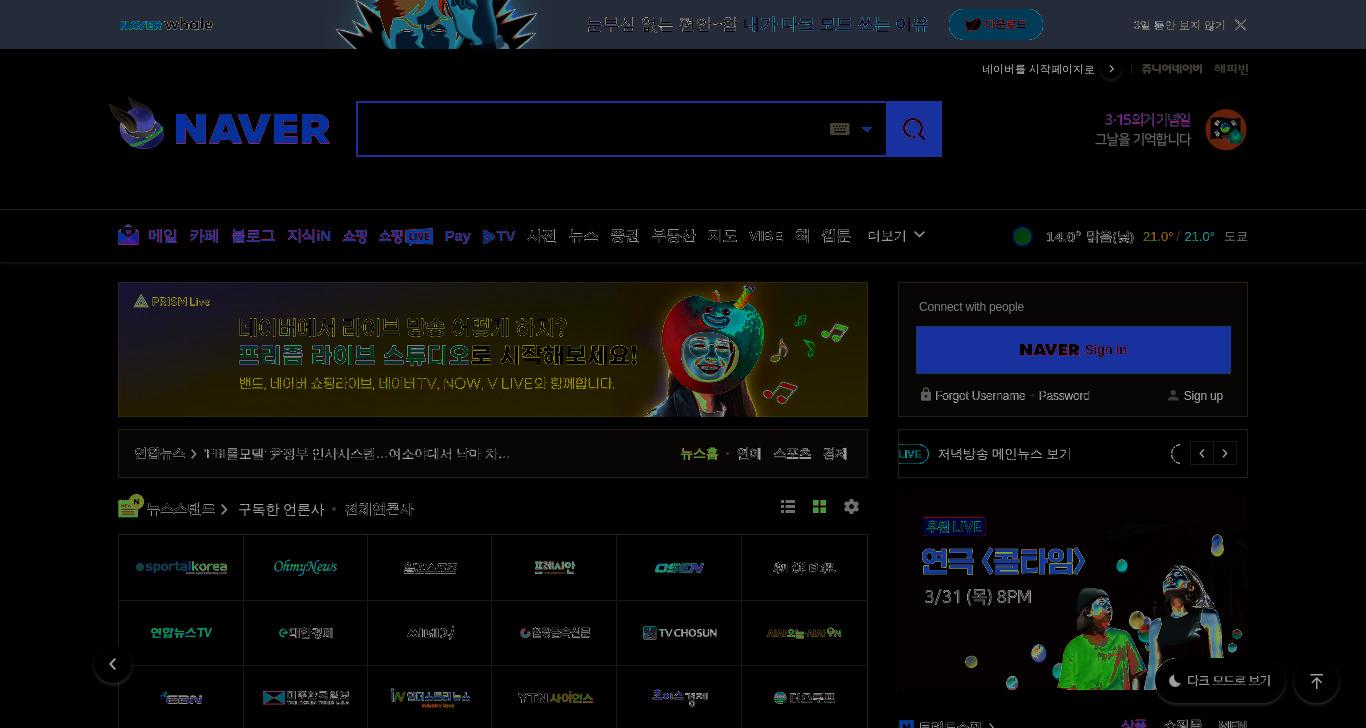The width and height of the screenshot is (1366, 728).
Task: Expand 더보기 services menu
Action: click(896, 236)
